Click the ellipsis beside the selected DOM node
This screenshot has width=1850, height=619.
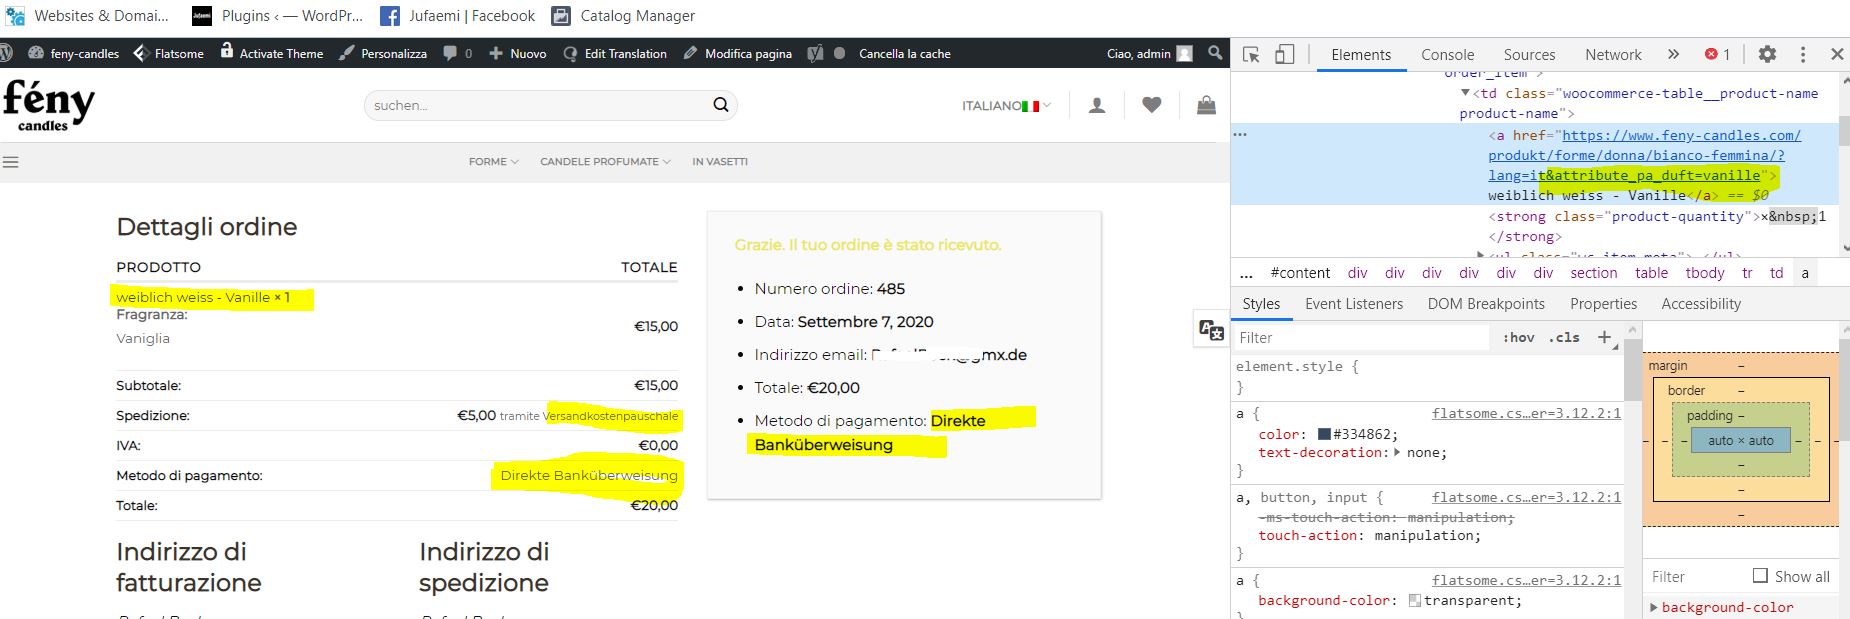1240,134
